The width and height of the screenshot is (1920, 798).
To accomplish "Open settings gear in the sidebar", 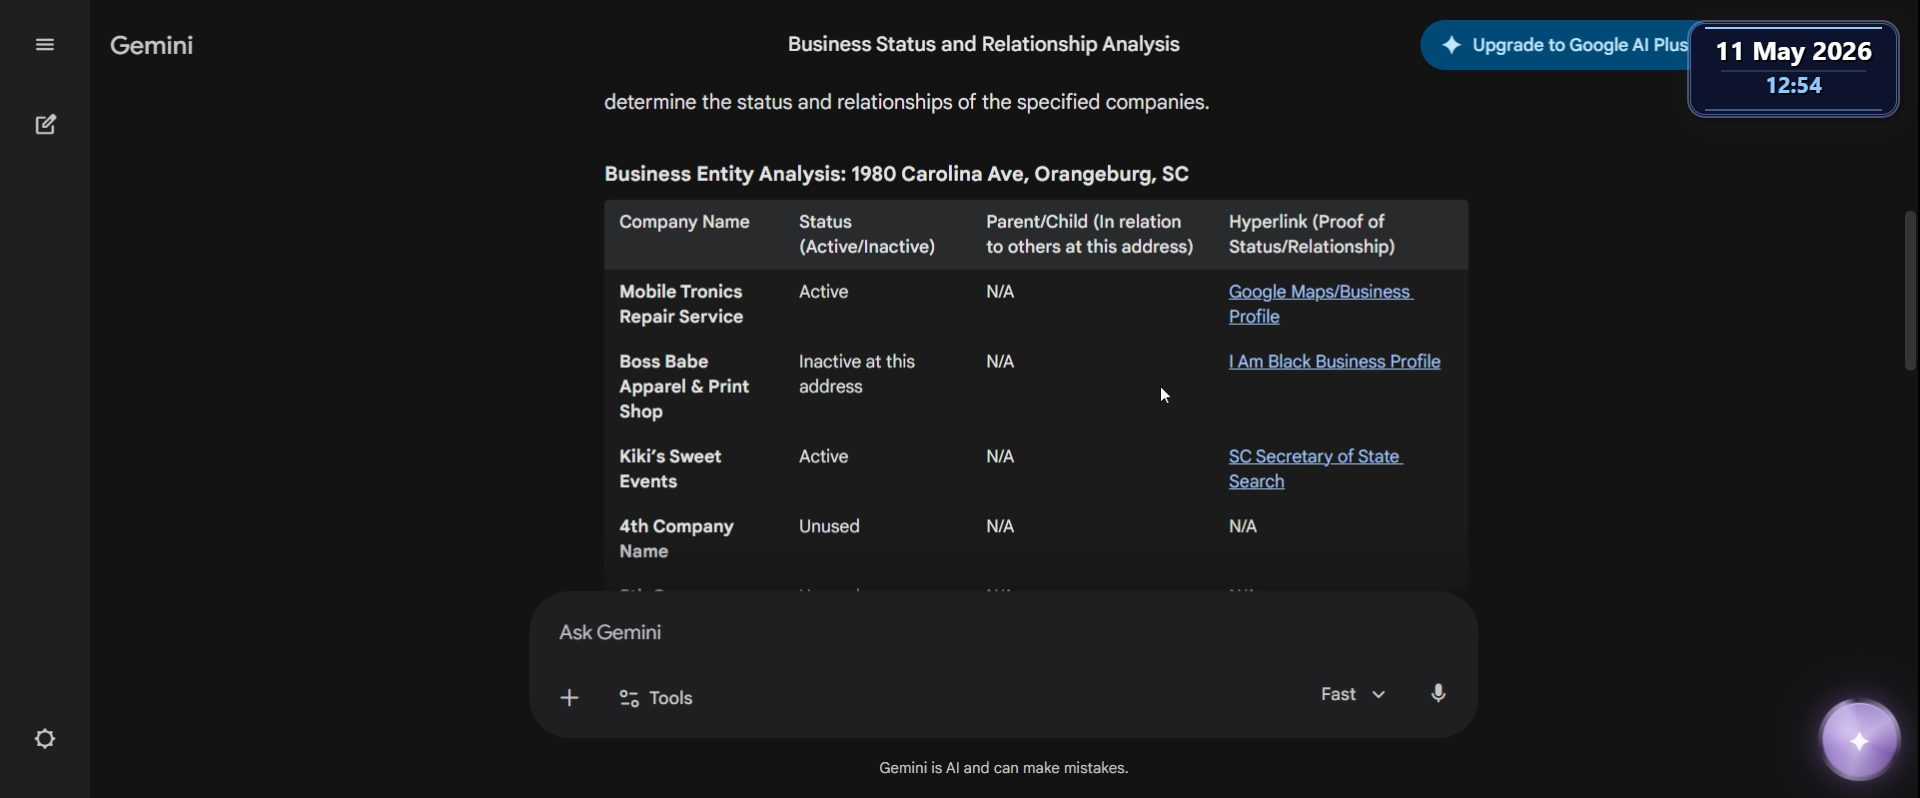I will (x=45, y=739).
